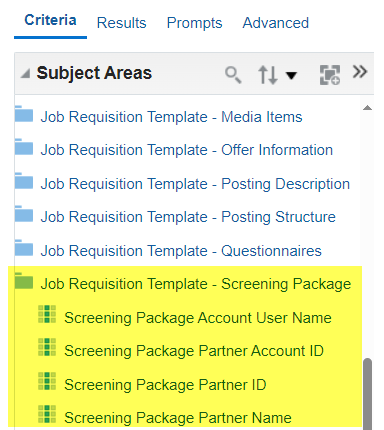Select the Advanced tab
384x430 pixels.
click(x=276, y=23)
